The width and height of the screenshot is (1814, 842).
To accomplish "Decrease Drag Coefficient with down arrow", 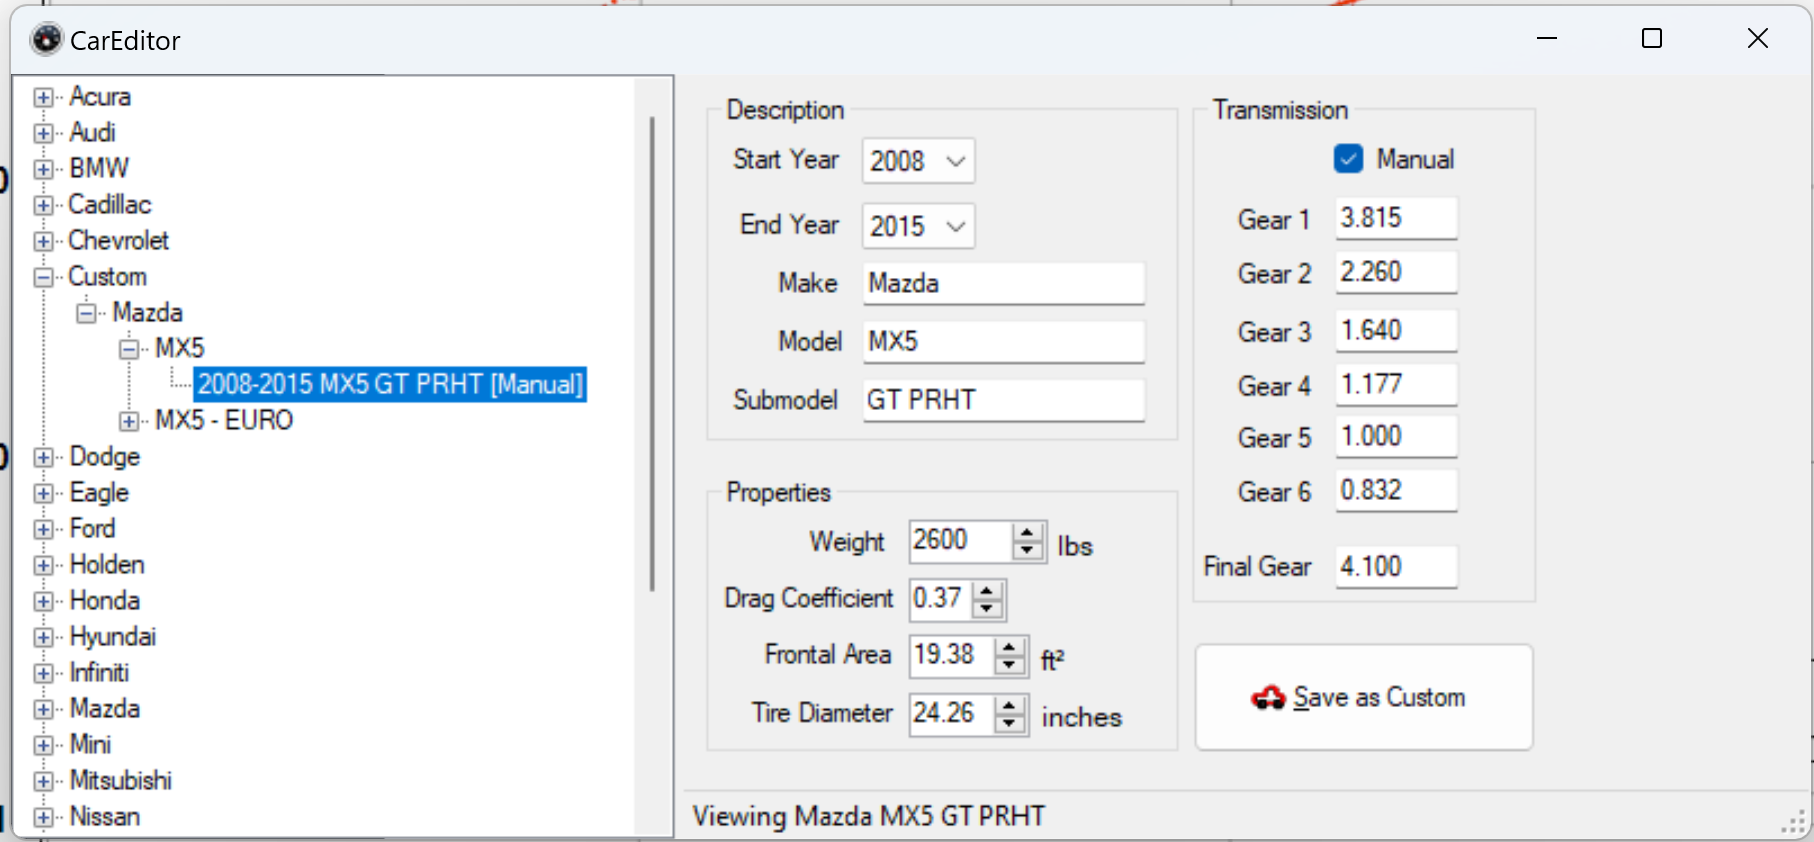I will pos(987,609).
